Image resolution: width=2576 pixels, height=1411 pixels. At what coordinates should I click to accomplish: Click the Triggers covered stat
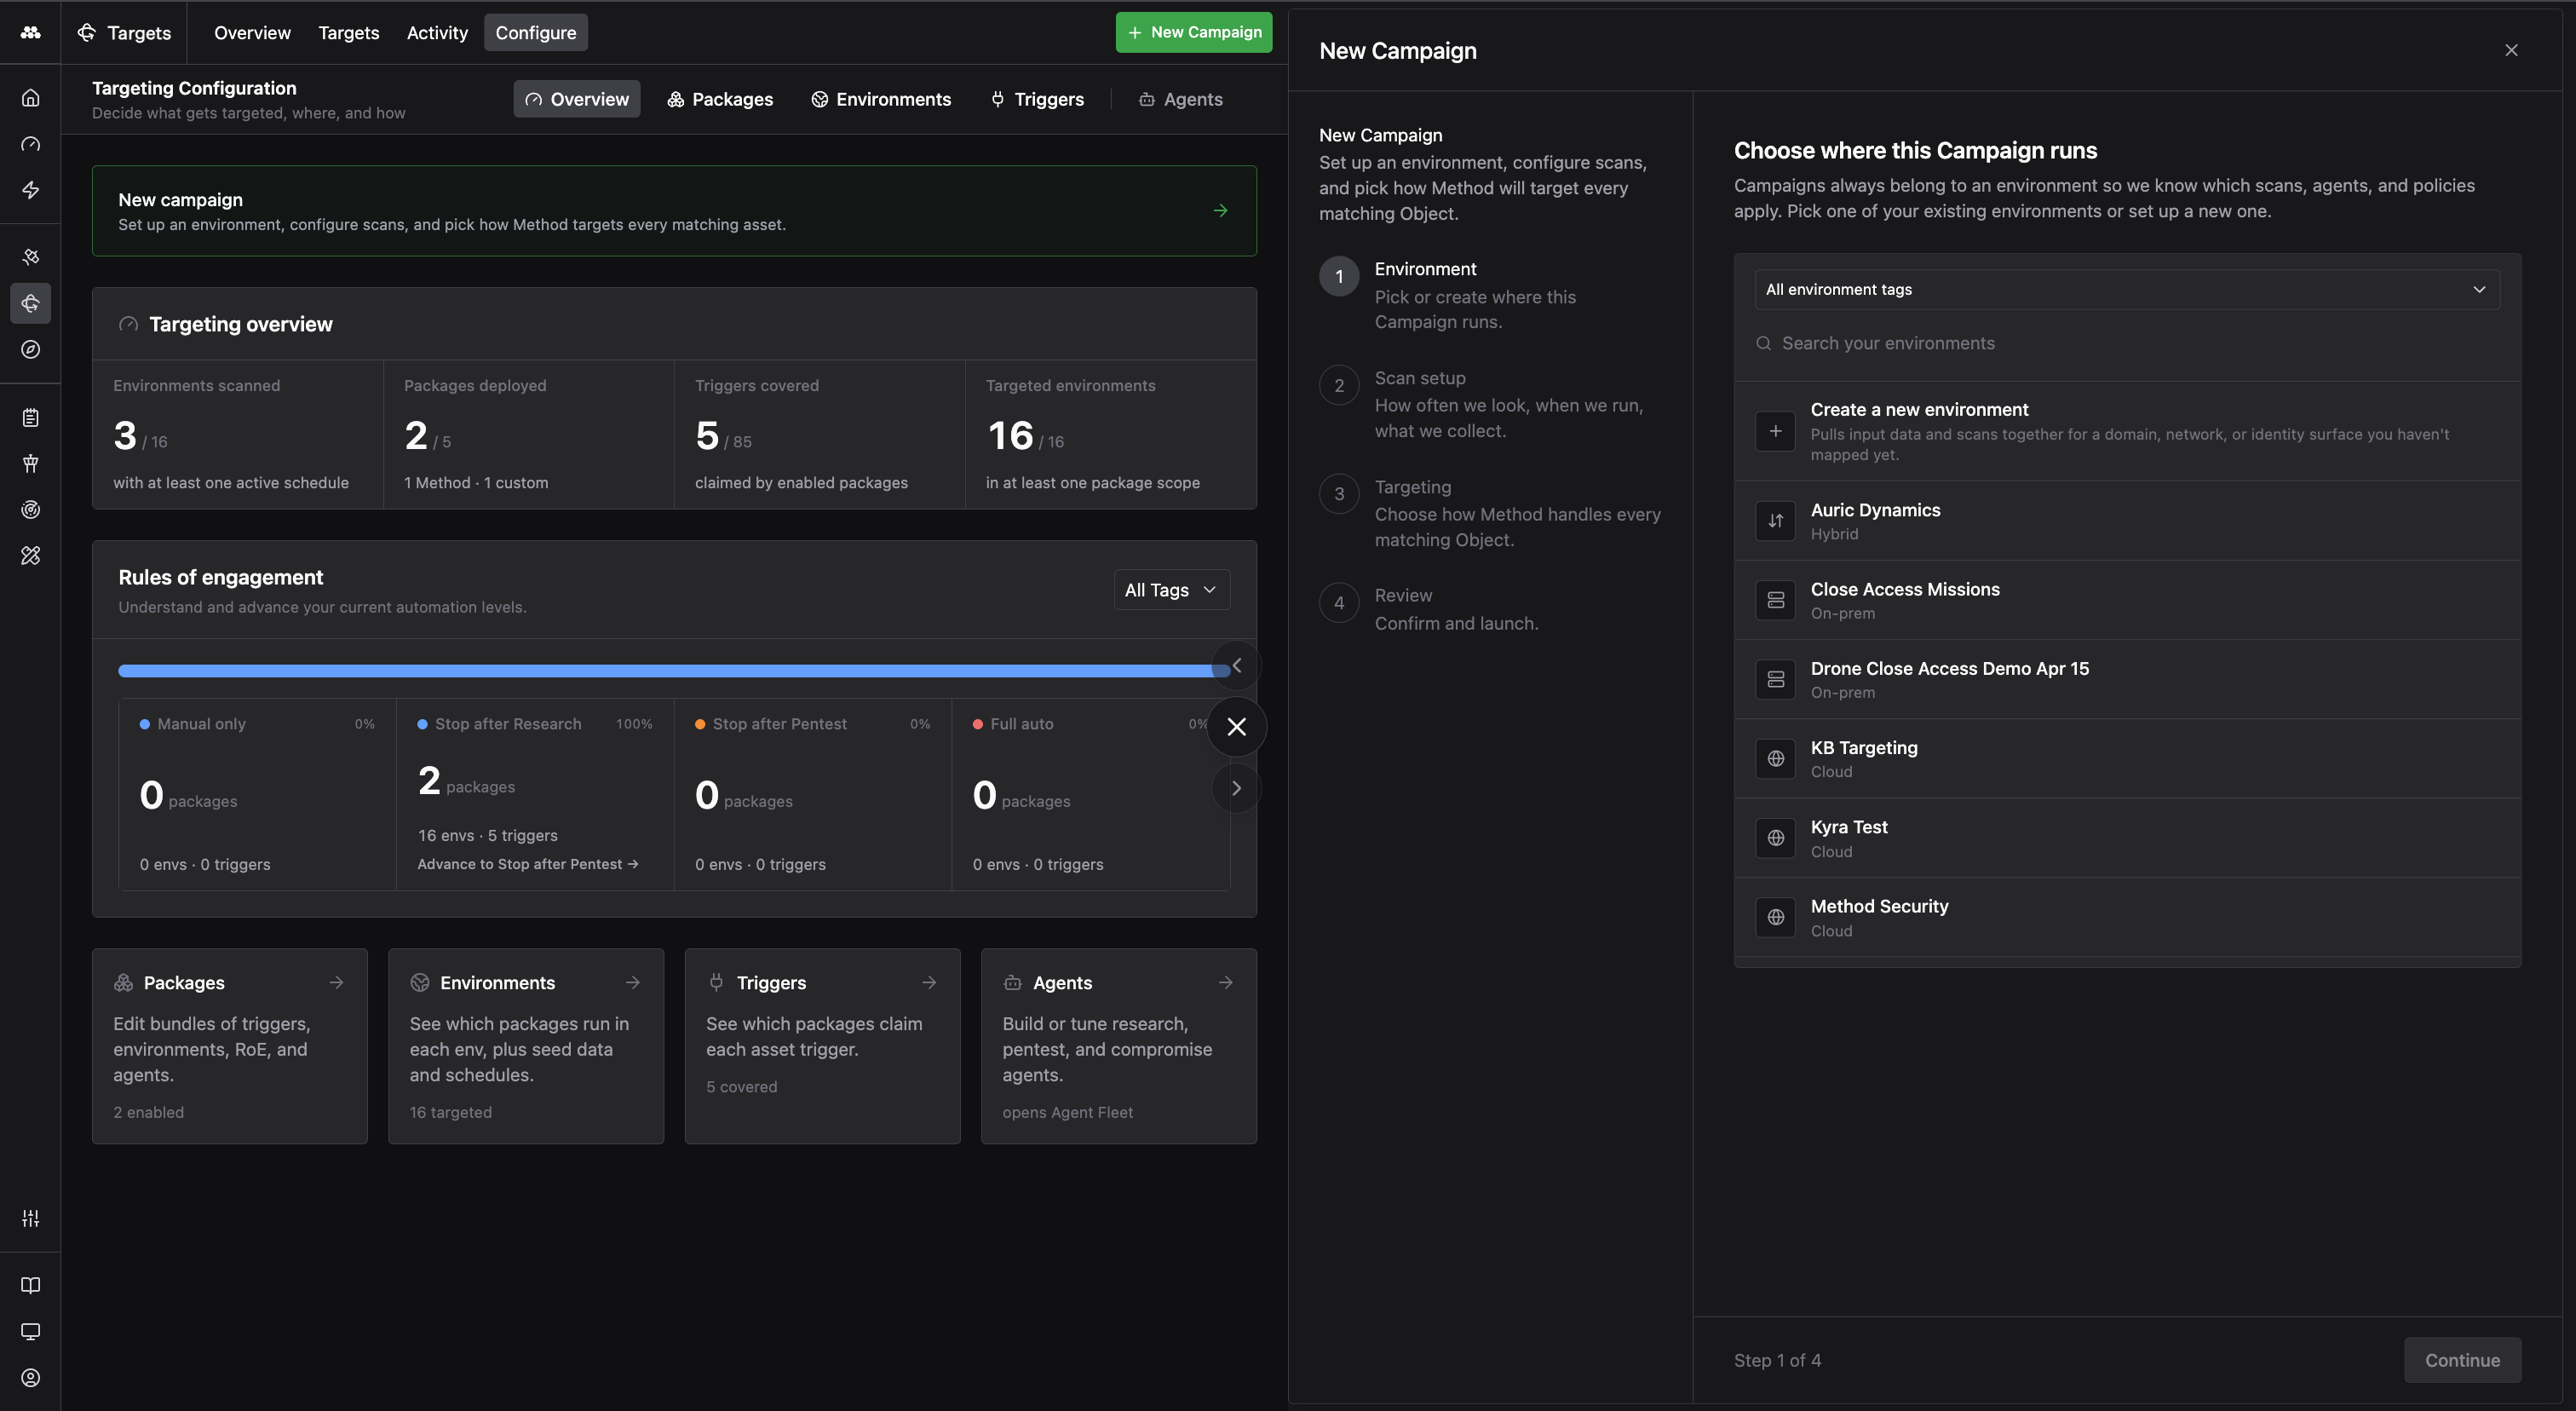coord(820,434)
